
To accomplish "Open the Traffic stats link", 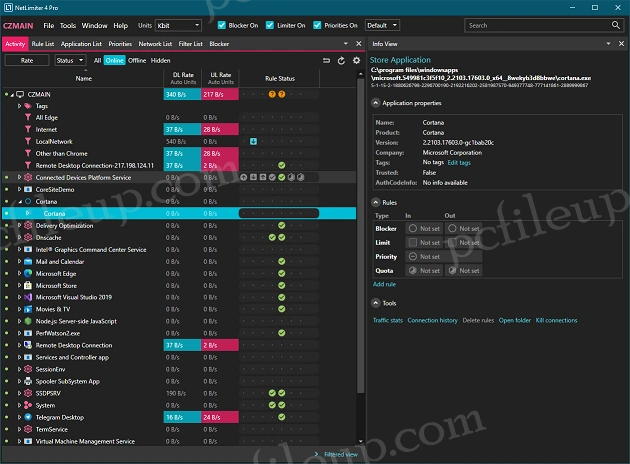I will (388, 320).
